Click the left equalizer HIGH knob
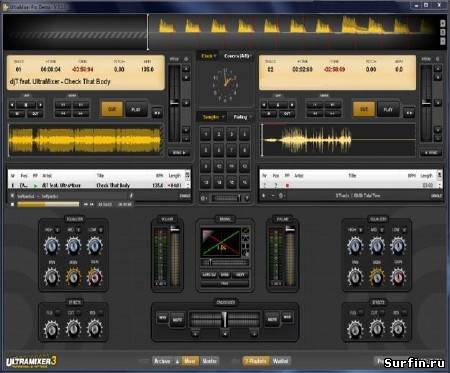Viewport: 450px width, 373px height. (x=51, y=246)
